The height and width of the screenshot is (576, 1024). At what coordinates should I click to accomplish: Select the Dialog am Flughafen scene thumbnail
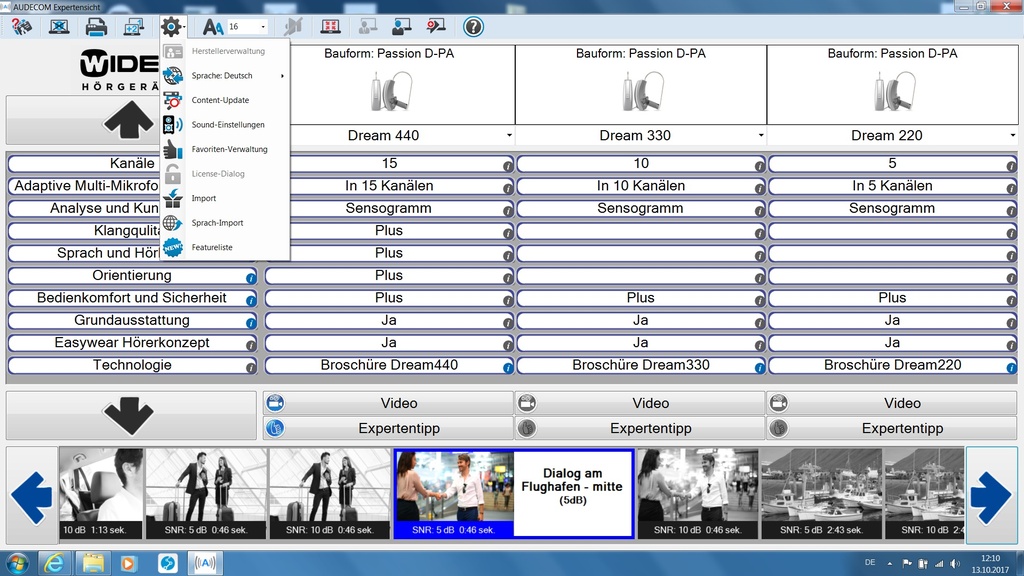(x=513, y=493)
